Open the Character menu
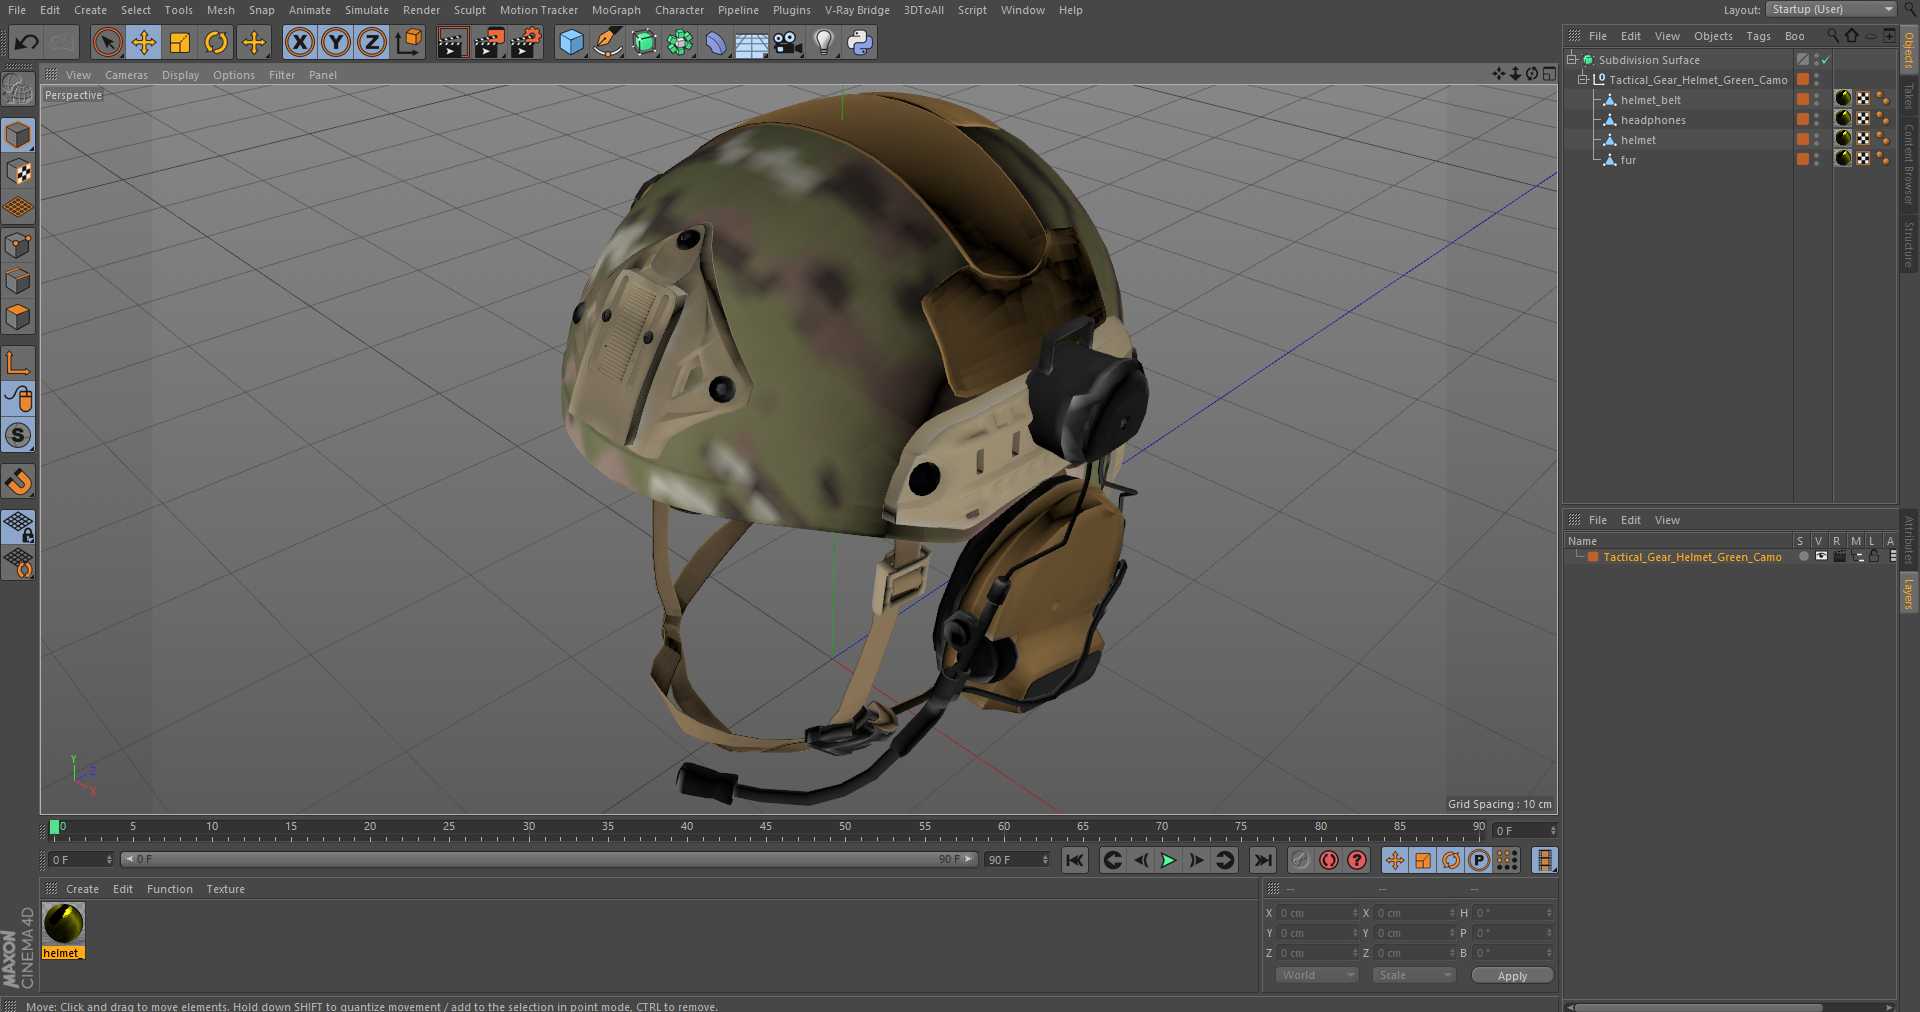1920x1012 pixels. pos(680,10)
